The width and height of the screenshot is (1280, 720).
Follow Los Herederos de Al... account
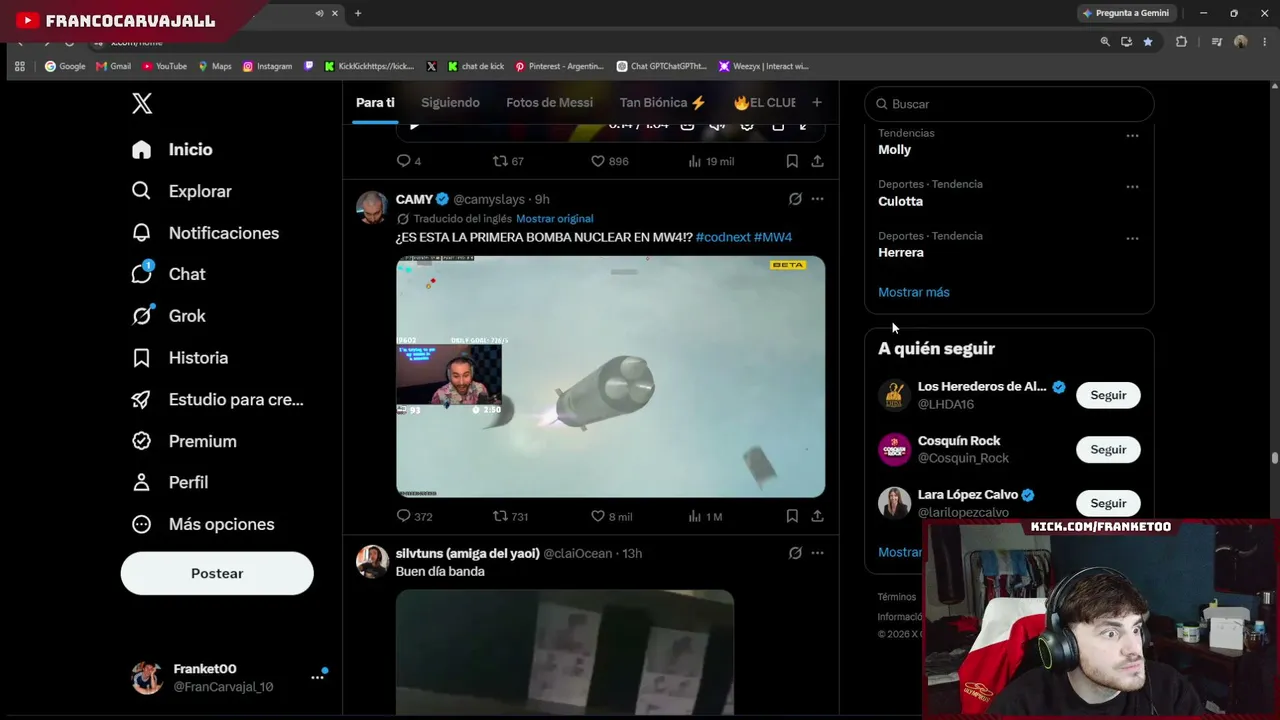click(x=1108, y=395)
